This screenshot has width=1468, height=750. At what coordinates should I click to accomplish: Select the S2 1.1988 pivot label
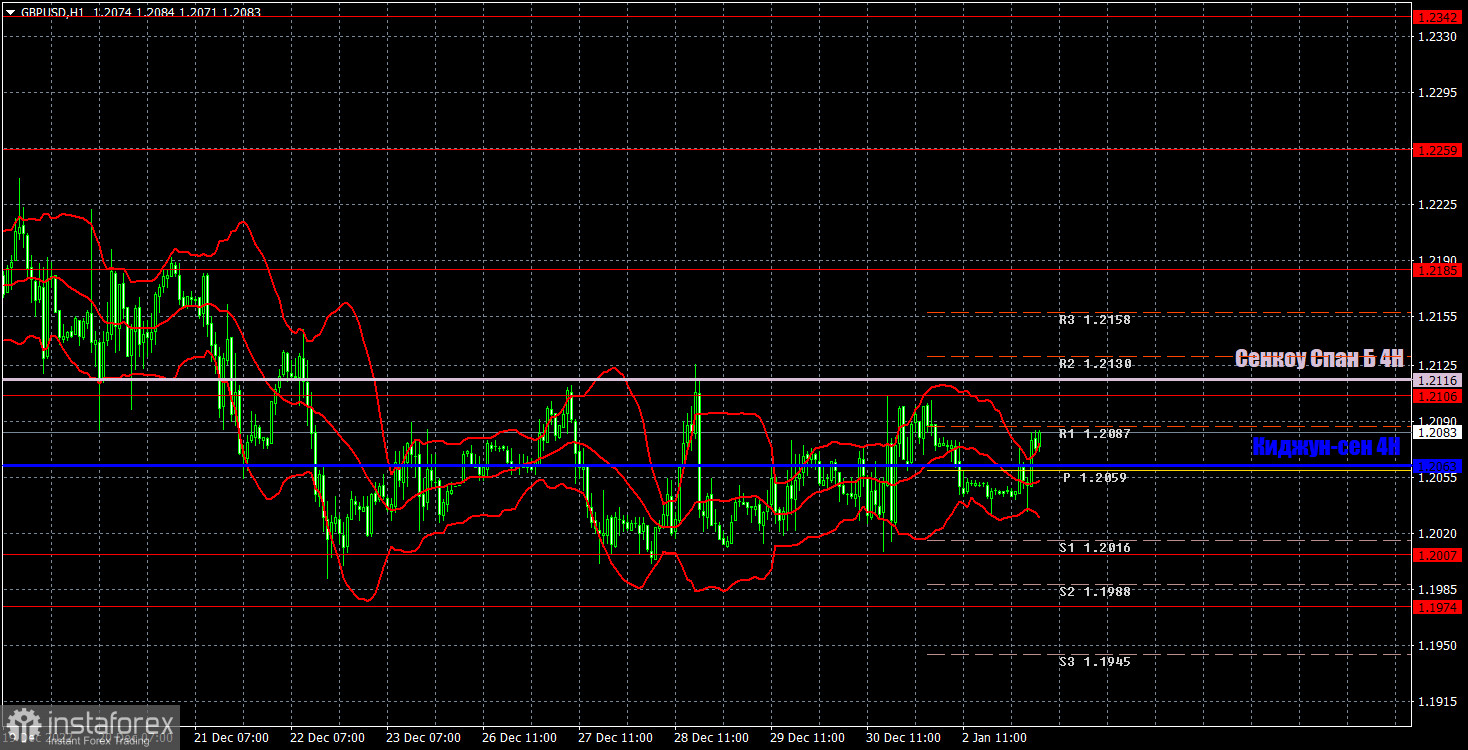tap(1094, 592)
